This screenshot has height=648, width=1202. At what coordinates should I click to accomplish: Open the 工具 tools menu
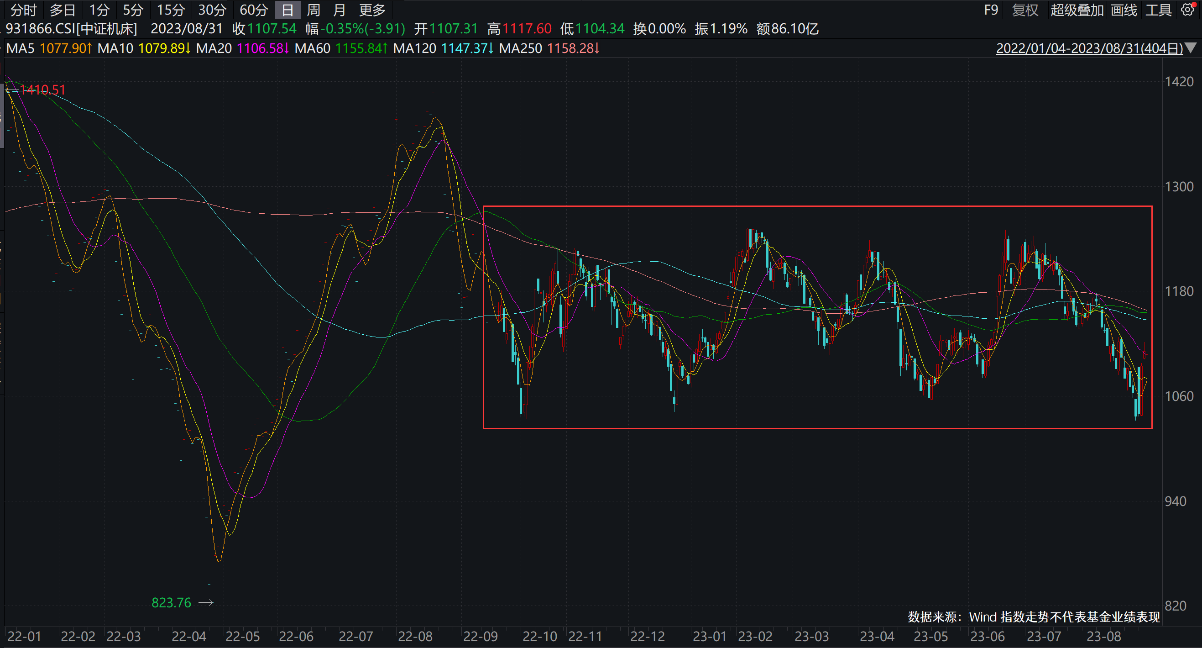(1159, 10)
